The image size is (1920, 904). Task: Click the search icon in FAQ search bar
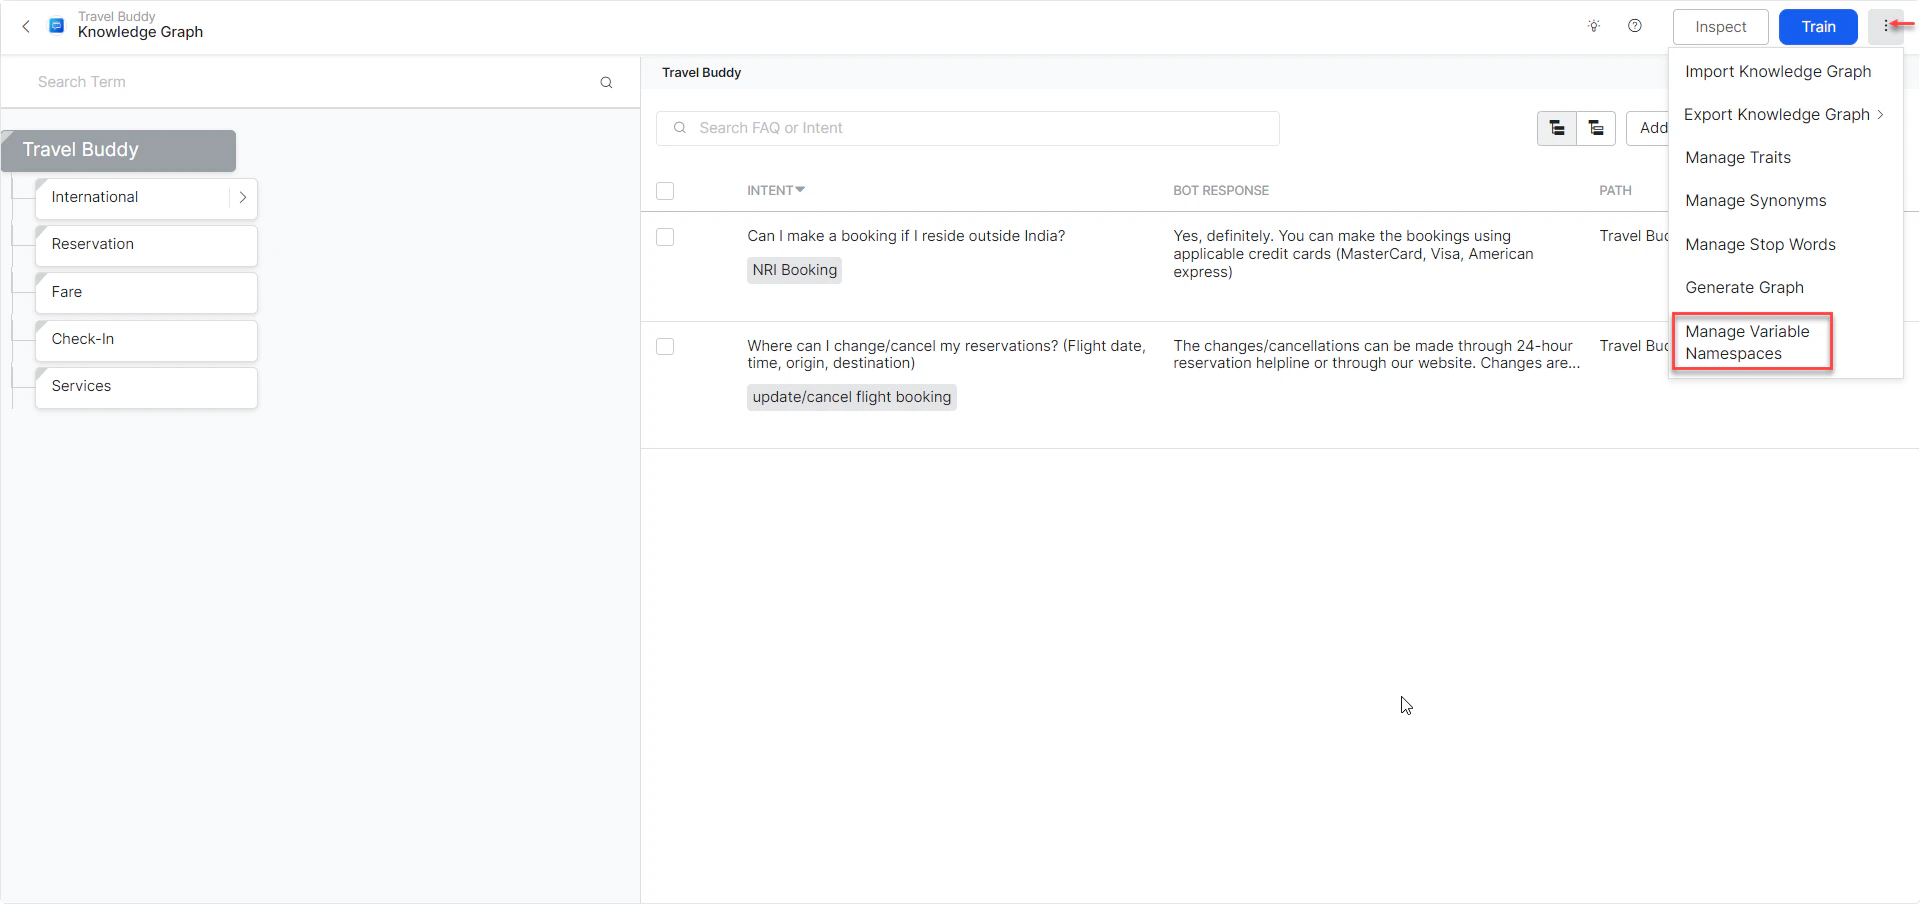(680, 128)
